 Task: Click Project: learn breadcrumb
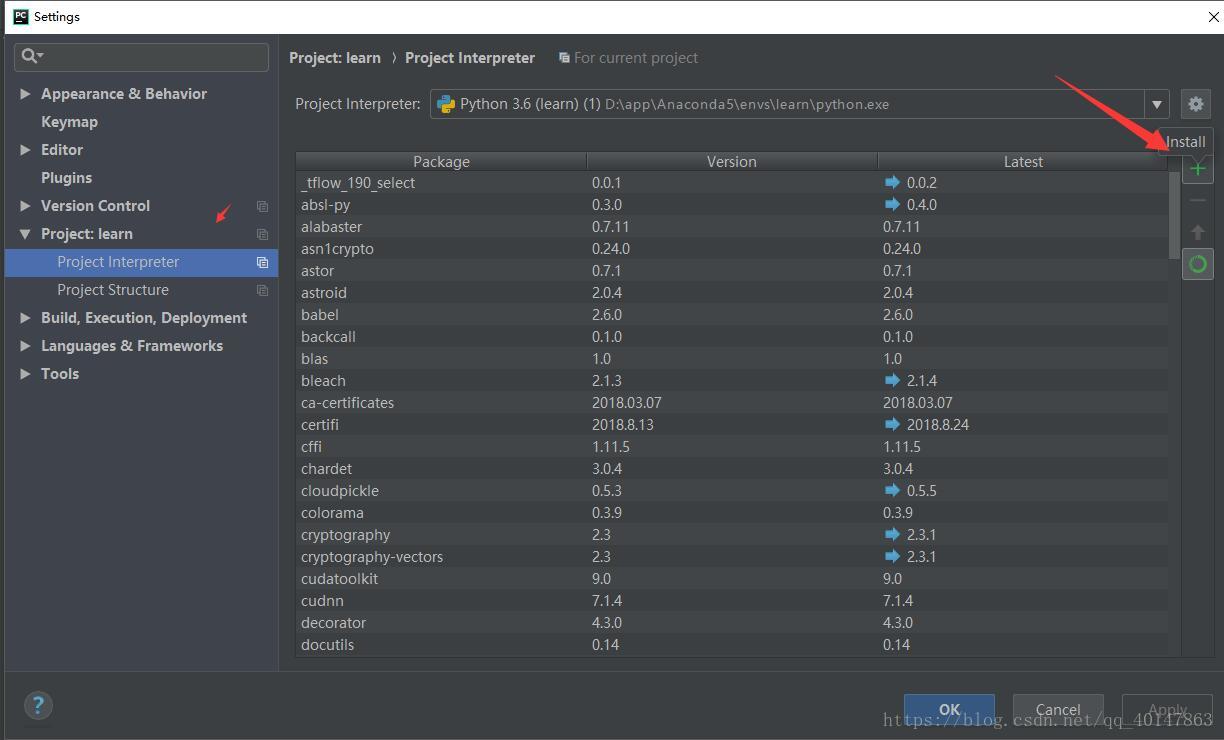(x=335, y=58)
